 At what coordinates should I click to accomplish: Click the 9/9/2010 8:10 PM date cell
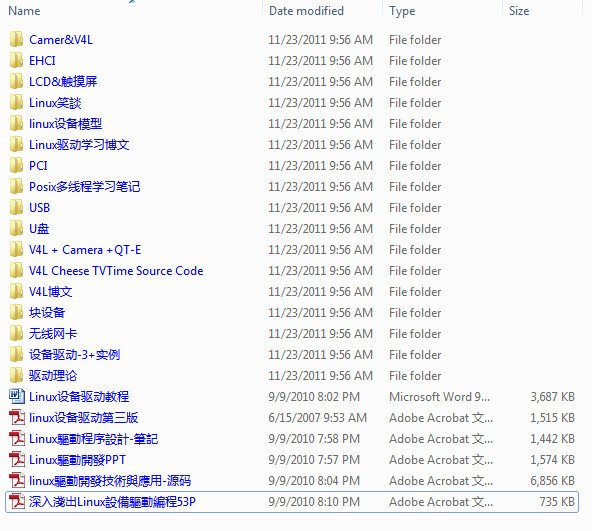[x=314, y=502]
